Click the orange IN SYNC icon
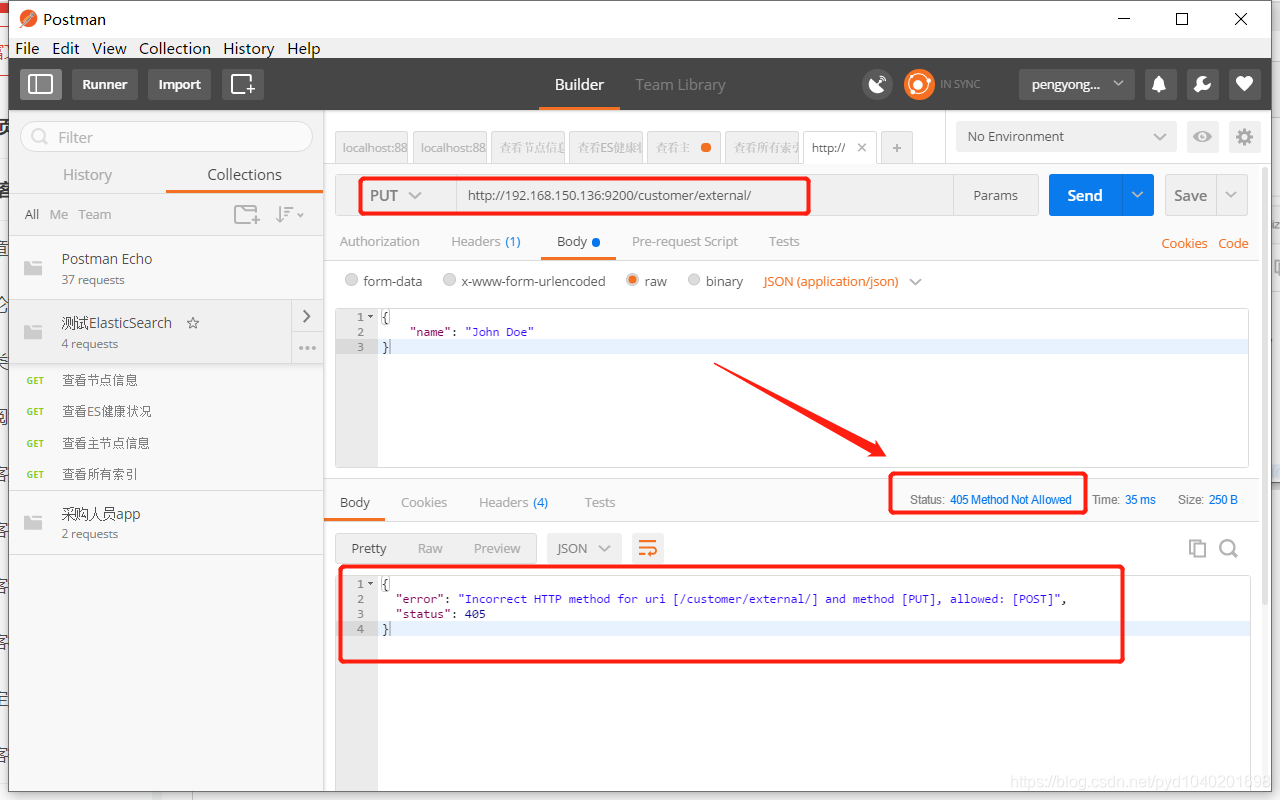 [919, 84]
